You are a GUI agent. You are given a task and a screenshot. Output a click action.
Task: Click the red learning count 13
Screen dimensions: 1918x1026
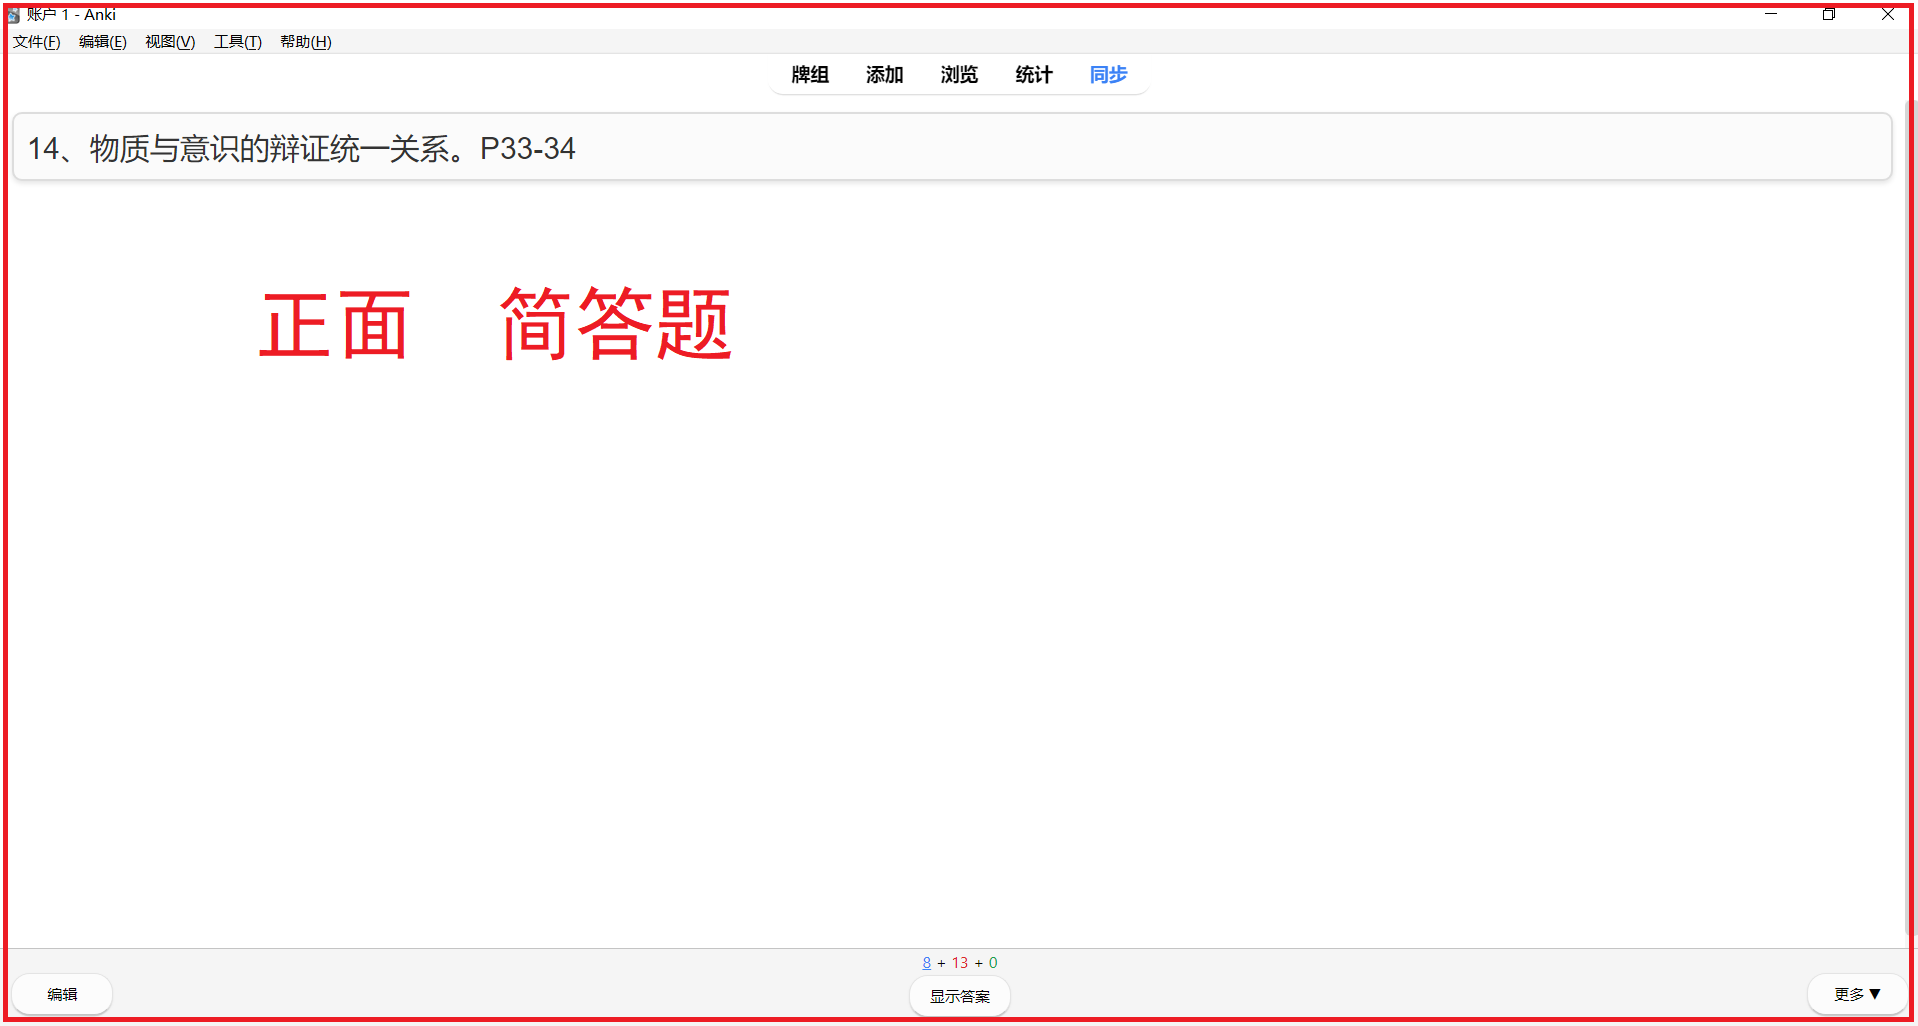(x=960, y=962)
